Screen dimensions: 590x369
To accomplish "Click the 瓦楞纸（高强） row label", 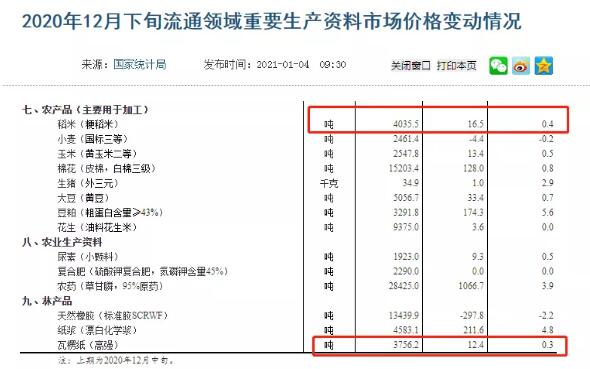I will 88,345.
